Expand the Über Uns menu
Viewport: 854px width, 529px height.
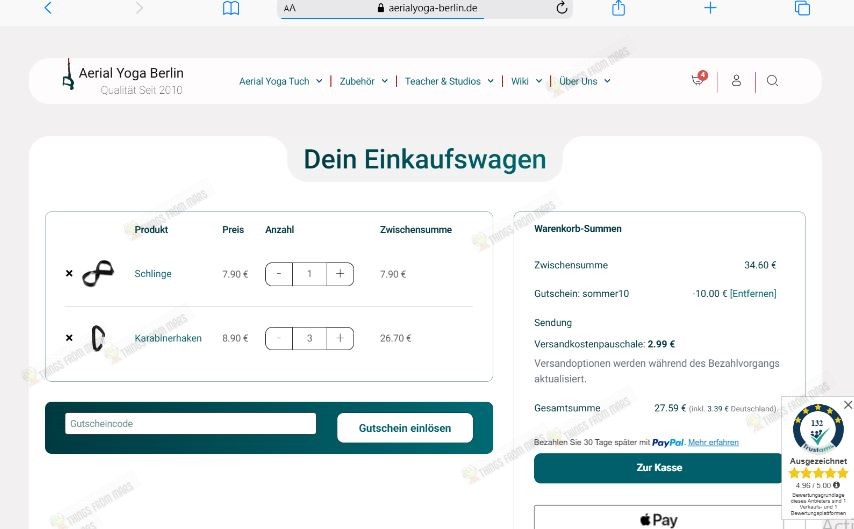584,81
